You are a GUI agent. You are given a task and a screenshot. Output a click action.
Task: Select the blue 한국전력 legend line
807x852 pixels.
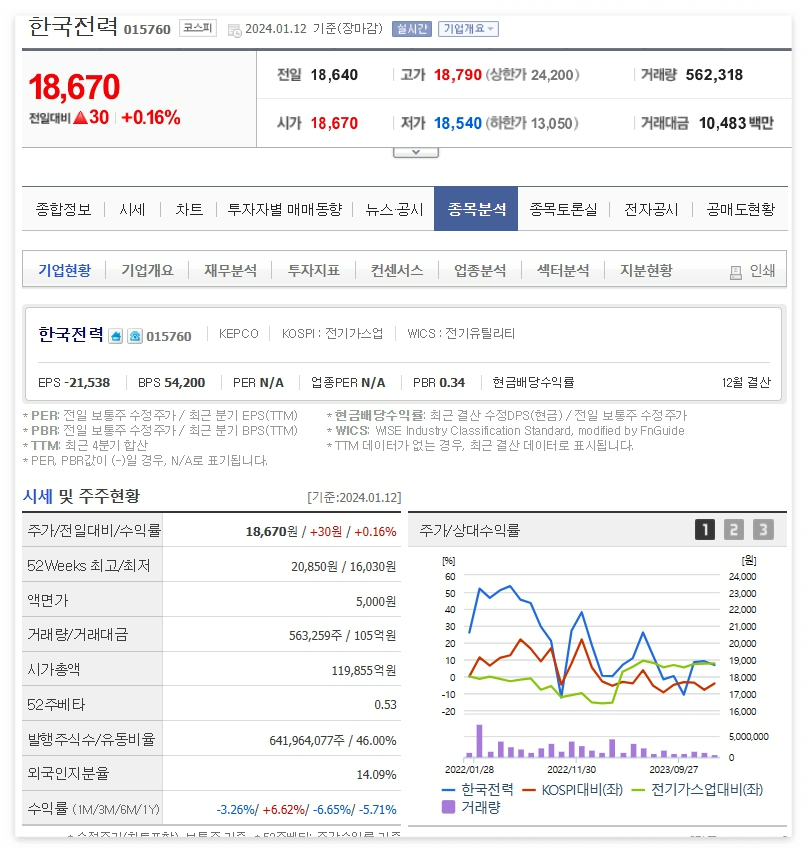[448, 790]
